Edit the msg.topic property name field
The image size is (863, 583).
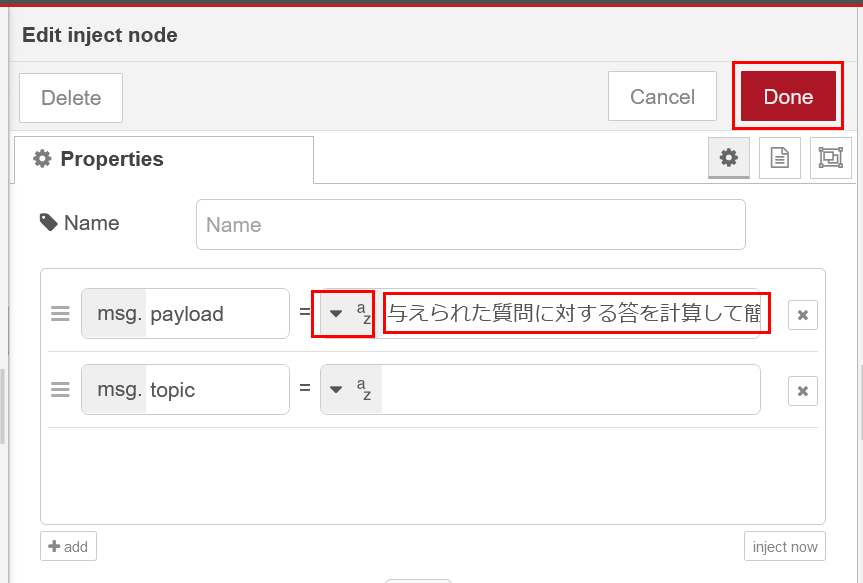pos(217,390)
